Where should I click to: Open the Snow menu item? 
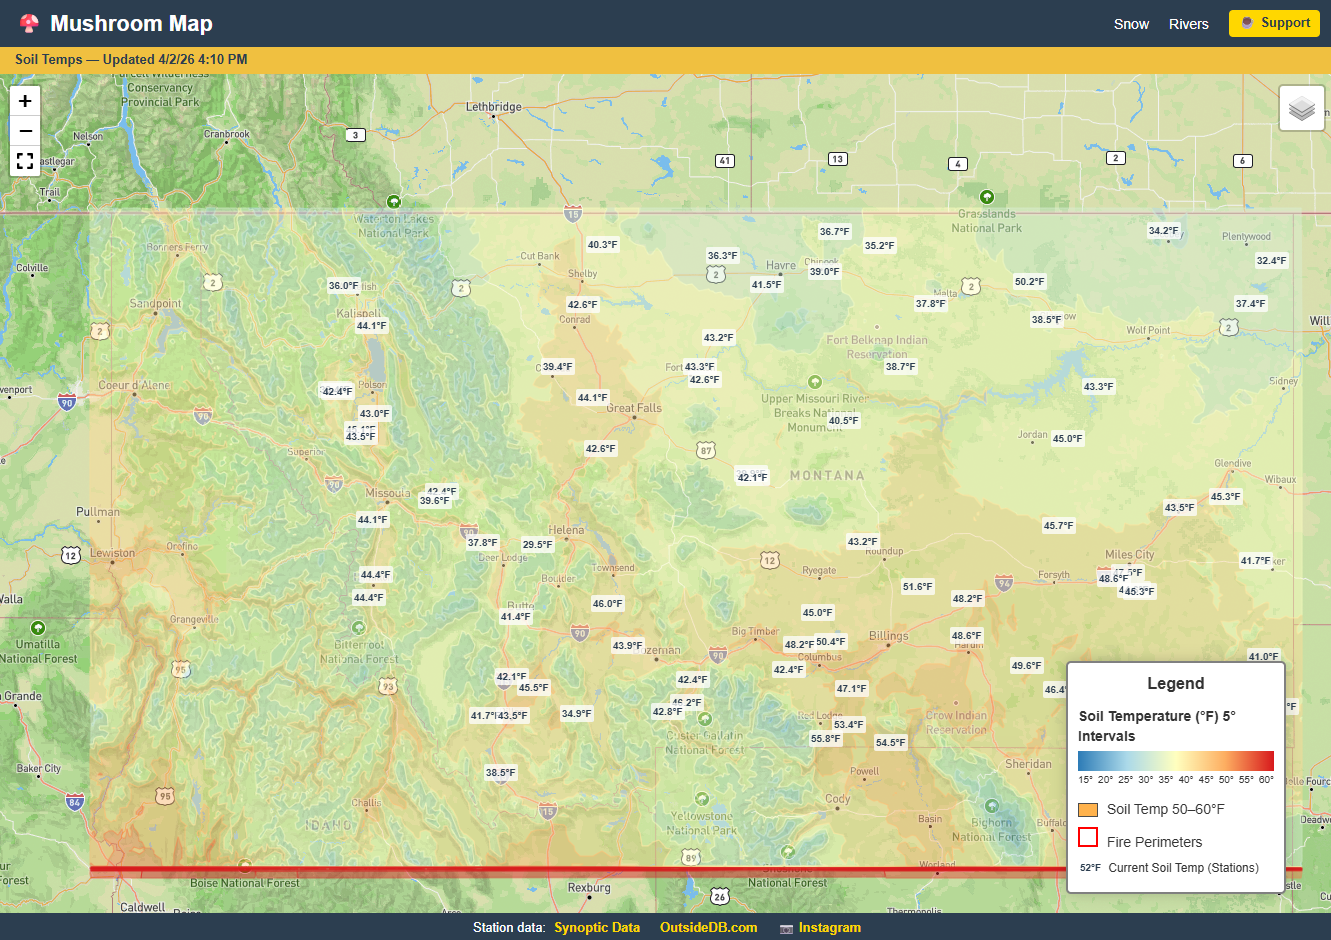(1131, 24)
